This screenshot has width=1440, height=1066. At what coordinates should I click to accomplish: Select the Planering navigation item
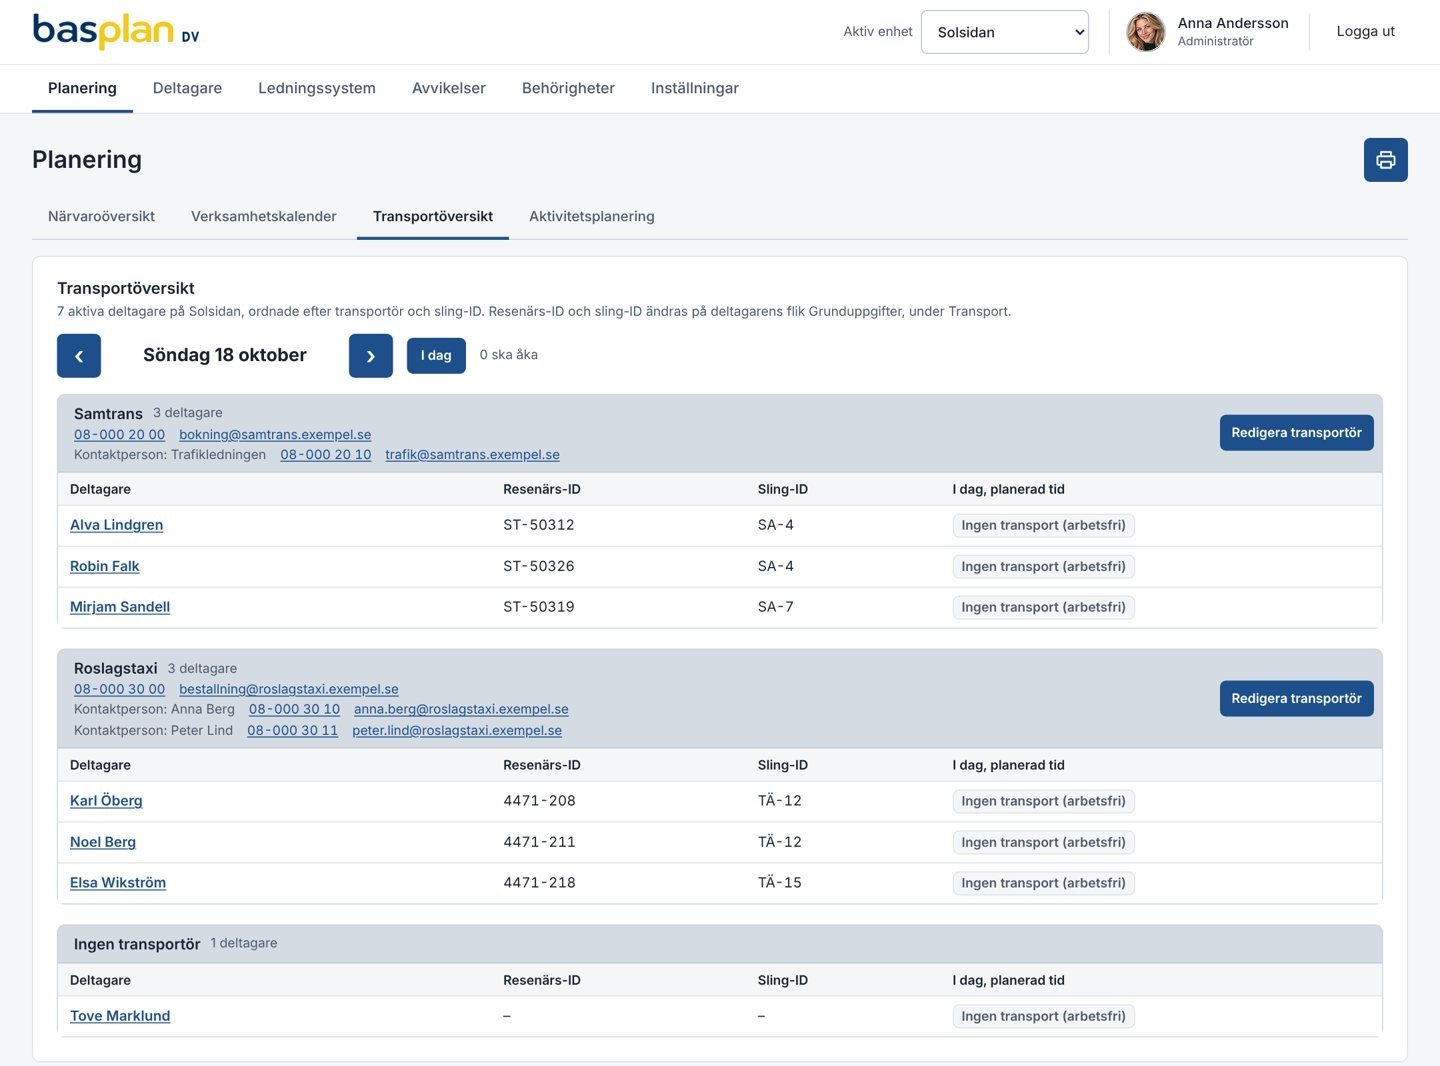click(x=82, y=88)
